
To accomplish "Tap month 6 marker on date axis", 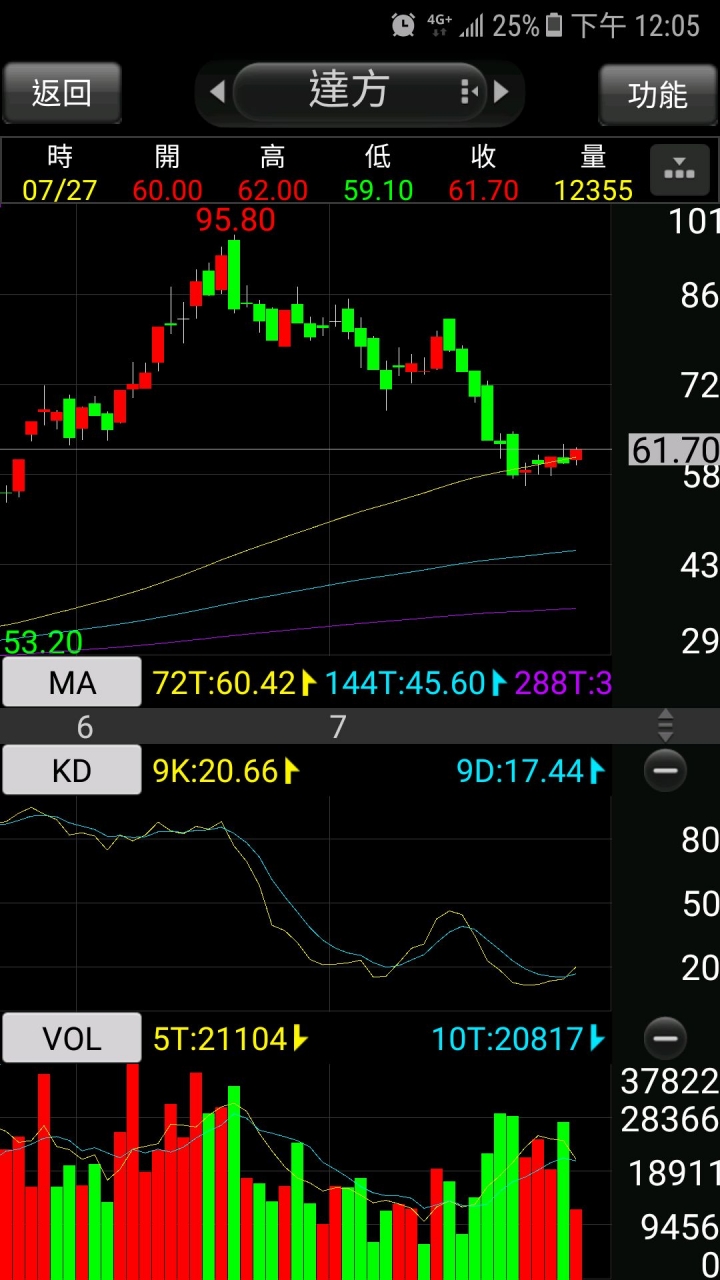I will point(85,727).
